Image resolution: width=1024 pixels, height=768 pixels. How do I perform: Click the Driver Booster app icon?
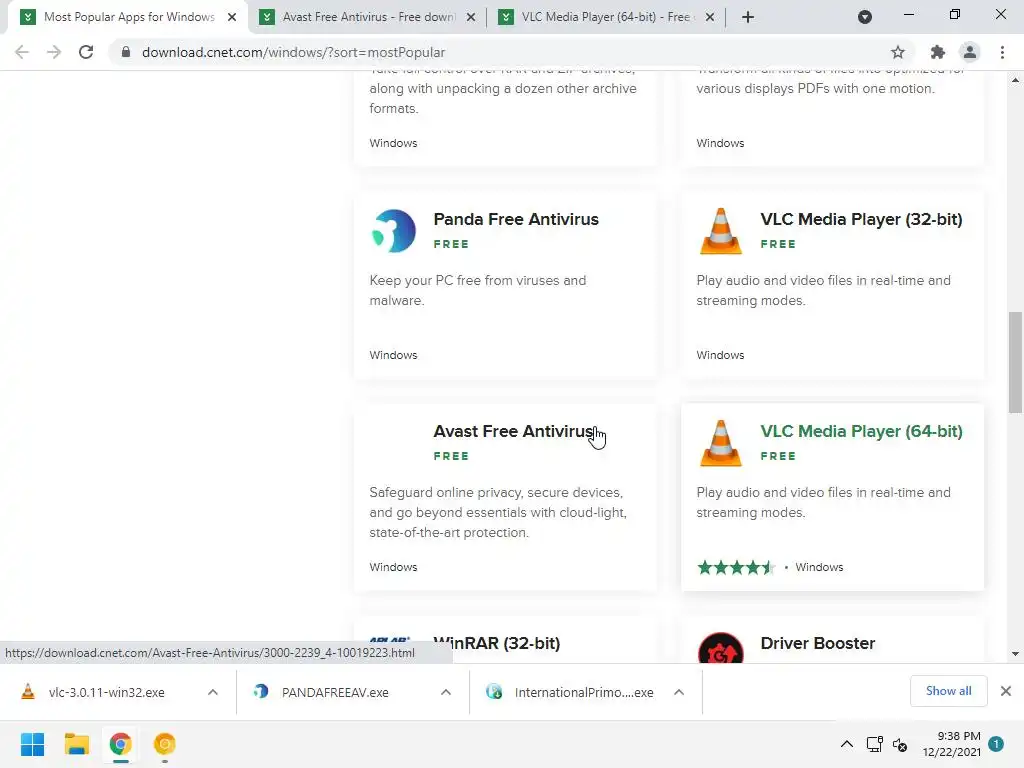(x=720, y=648)
